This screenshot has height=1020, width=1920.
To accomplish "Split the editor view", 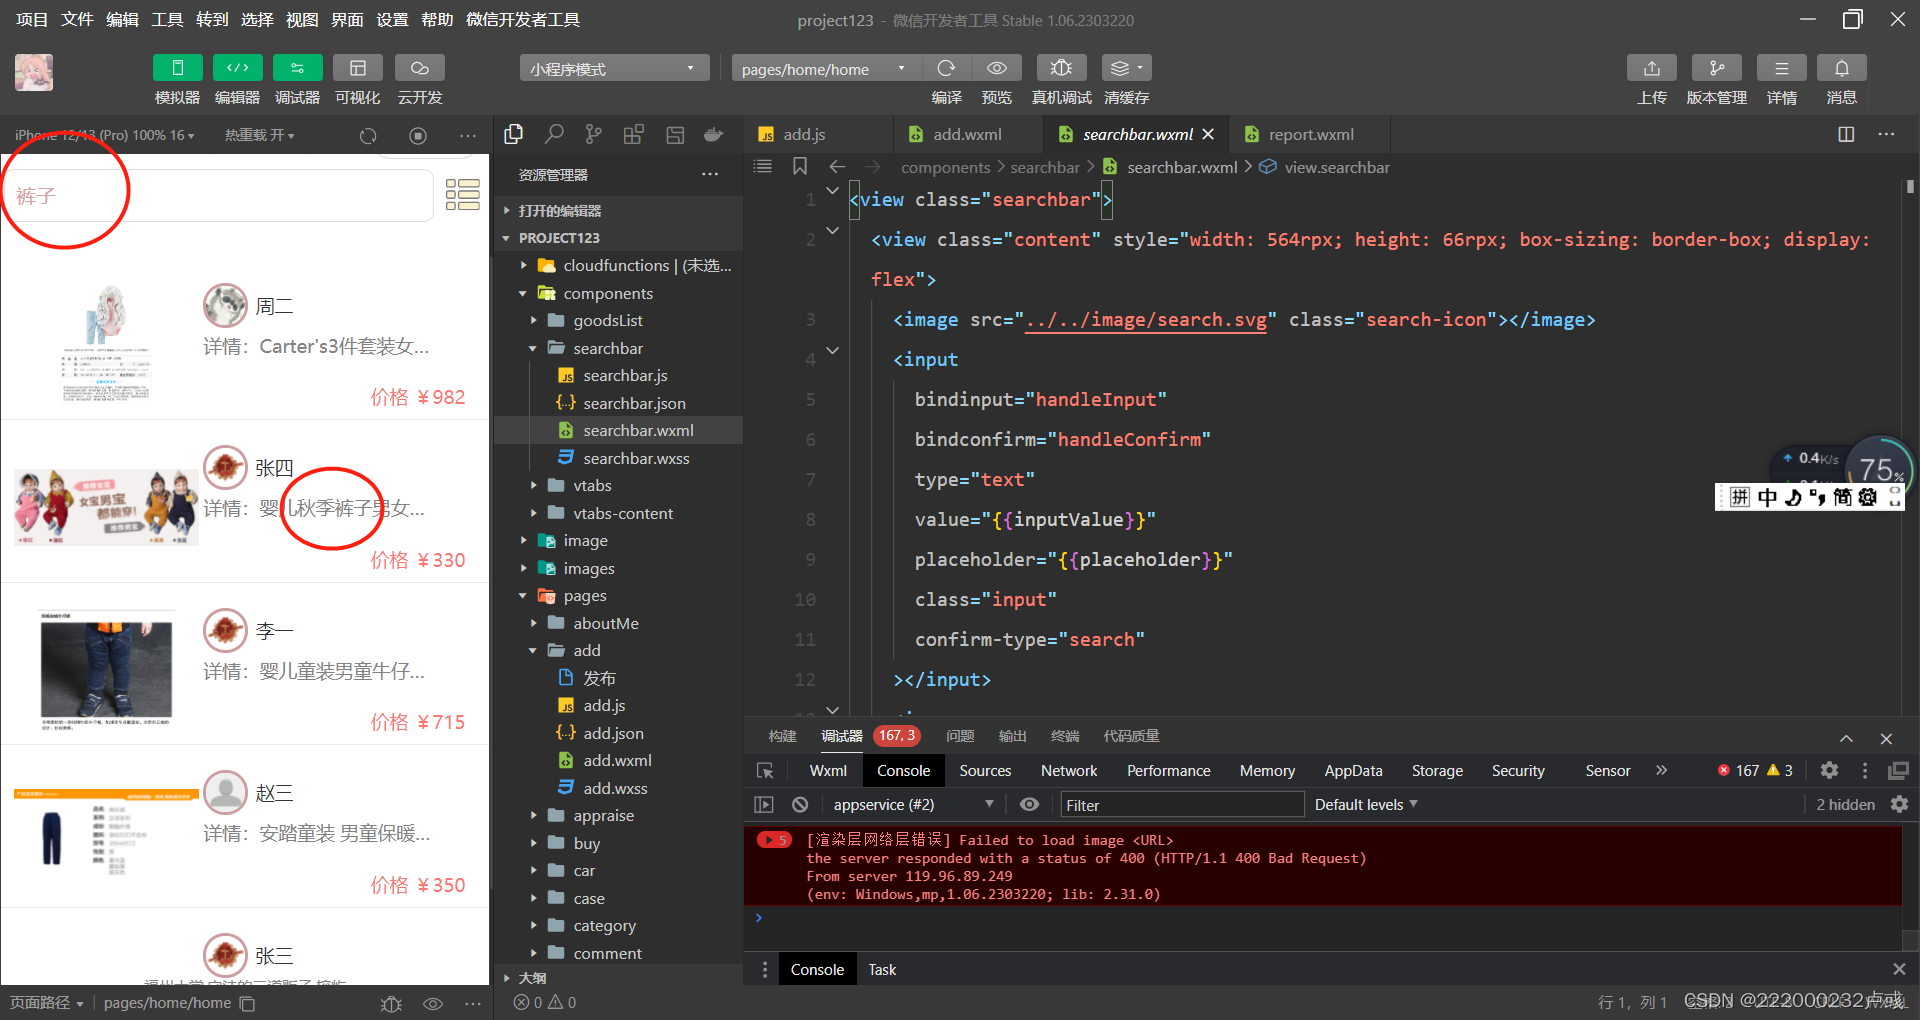I will 1846,134.
